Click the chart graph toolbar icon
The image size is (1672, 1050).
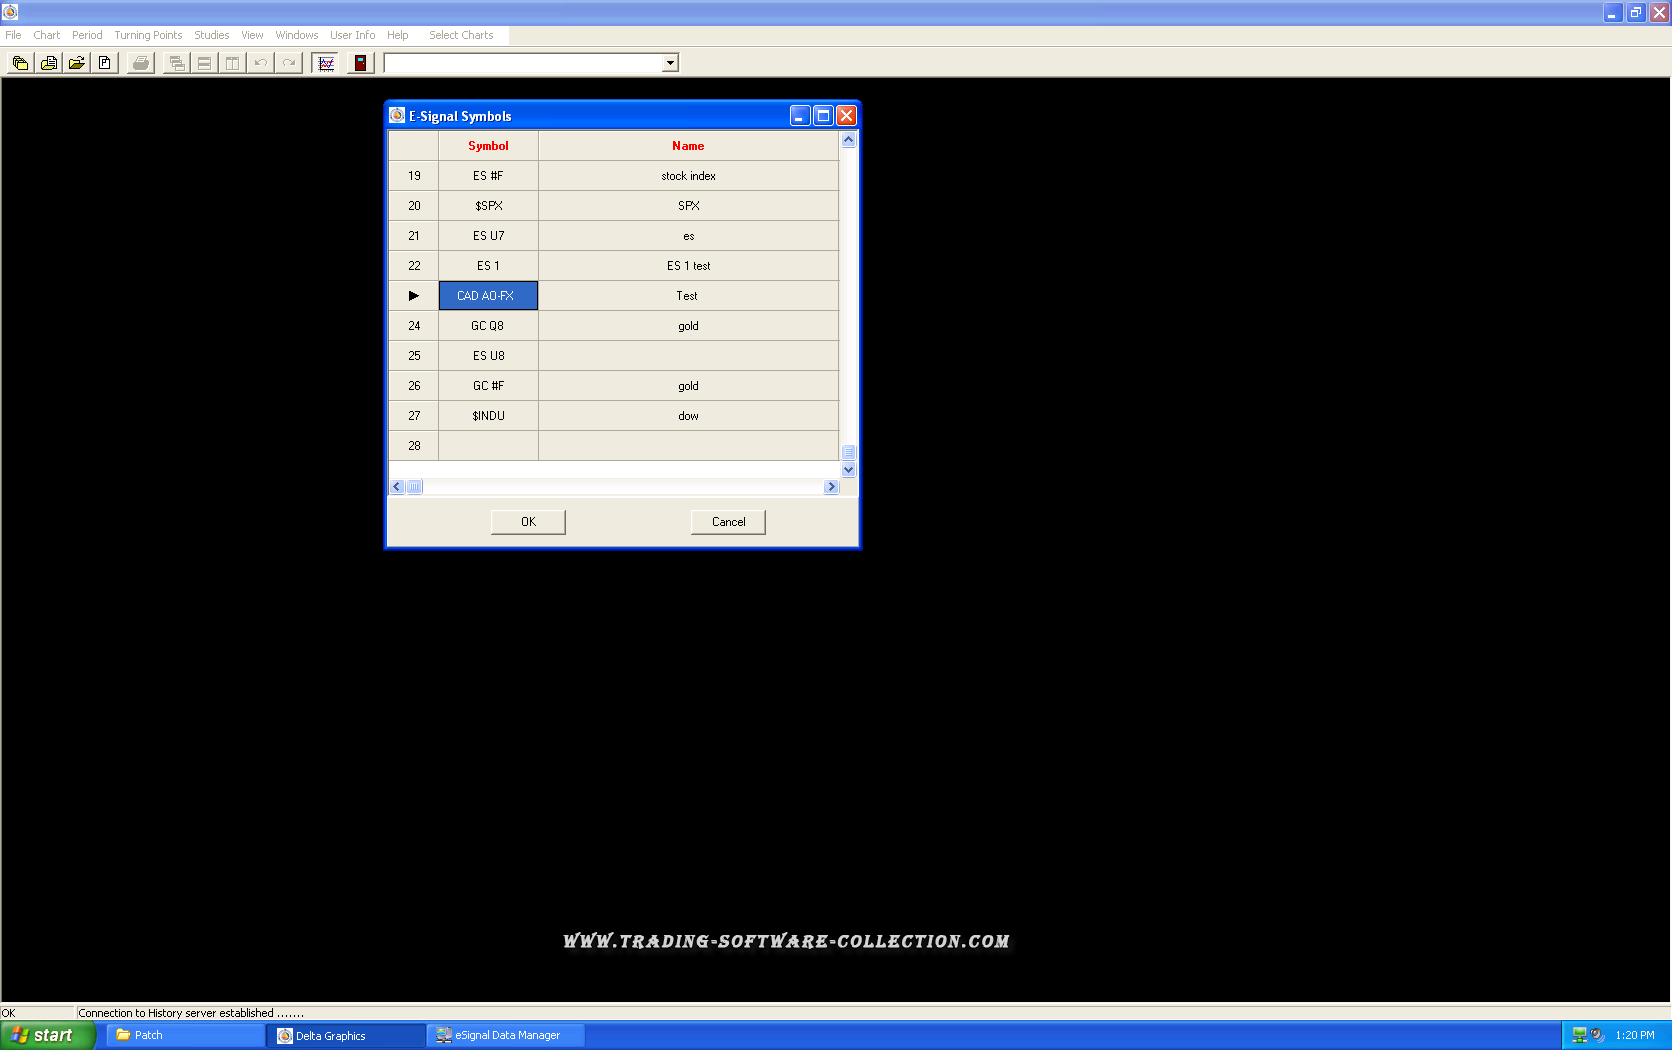(x=325, y=63)
